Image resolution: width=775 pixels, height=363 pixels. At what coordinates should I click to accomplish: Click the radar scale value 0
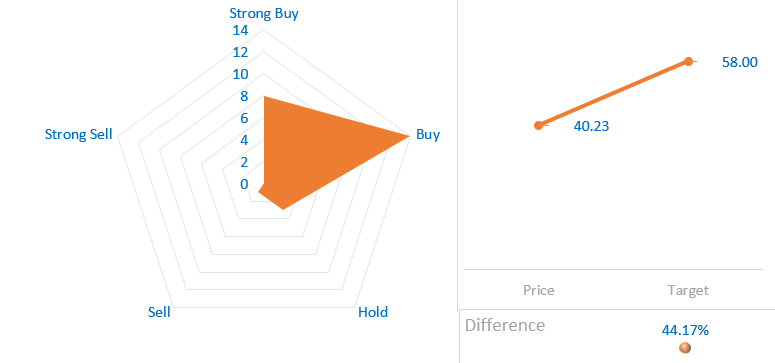tap(244, 184)
